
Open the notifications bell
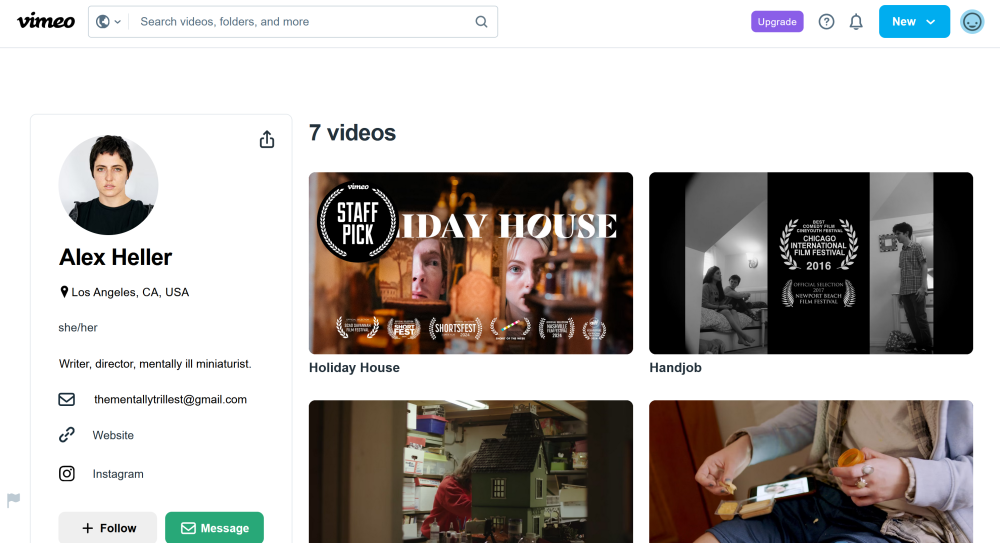tap(856, 22)
